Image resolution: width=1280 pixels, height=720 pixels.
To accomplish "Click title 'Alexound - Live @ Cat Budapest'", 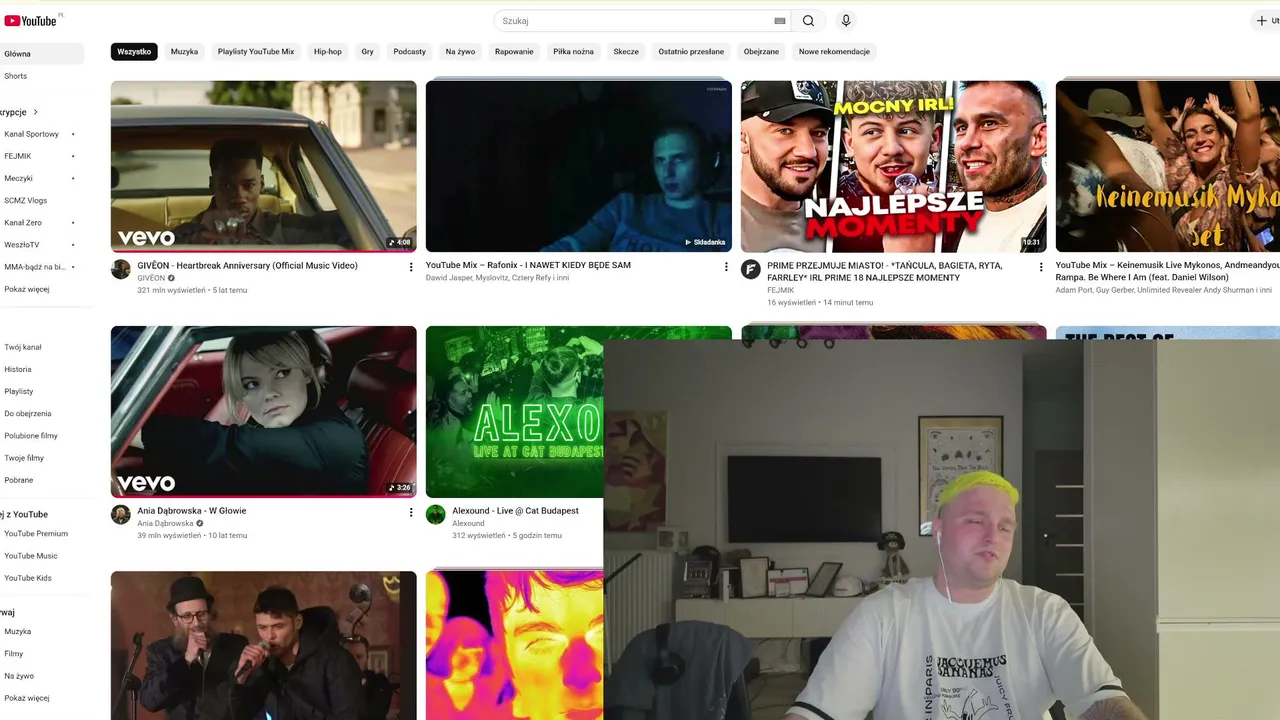I will point(515,511).
